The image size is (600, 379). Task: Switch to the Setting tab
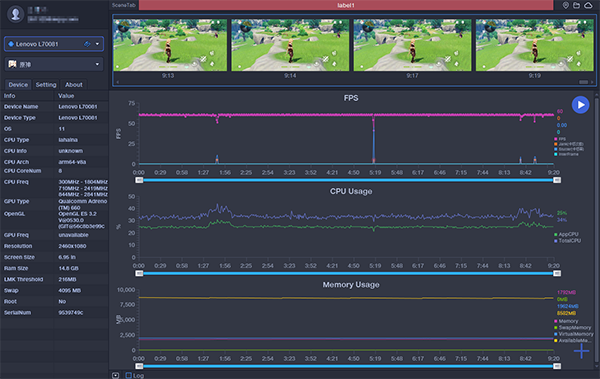click(46, 85)
